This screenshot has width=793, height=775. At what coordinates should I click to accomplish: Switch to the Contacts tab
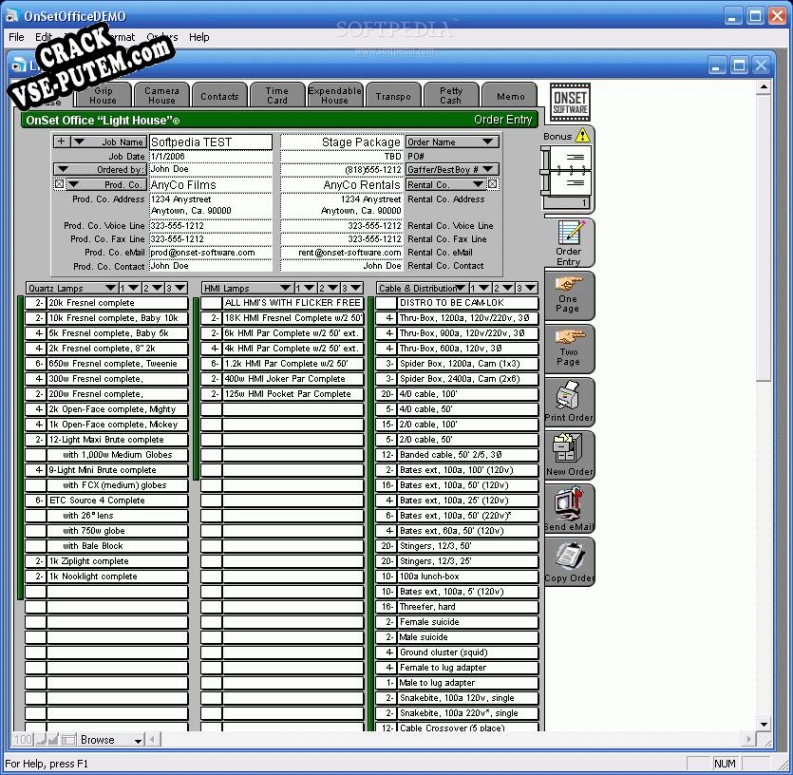tap(219, 96)
